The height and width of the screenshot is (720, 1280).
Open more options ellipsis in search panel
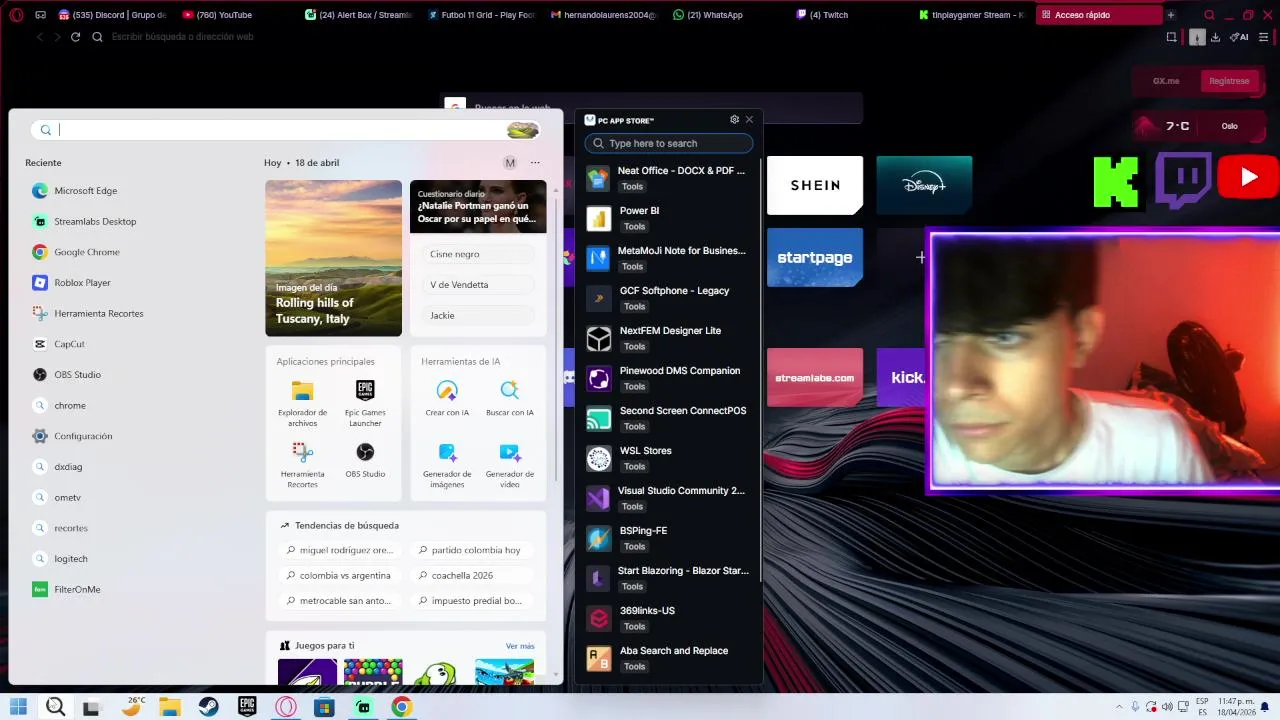[535, 162]
